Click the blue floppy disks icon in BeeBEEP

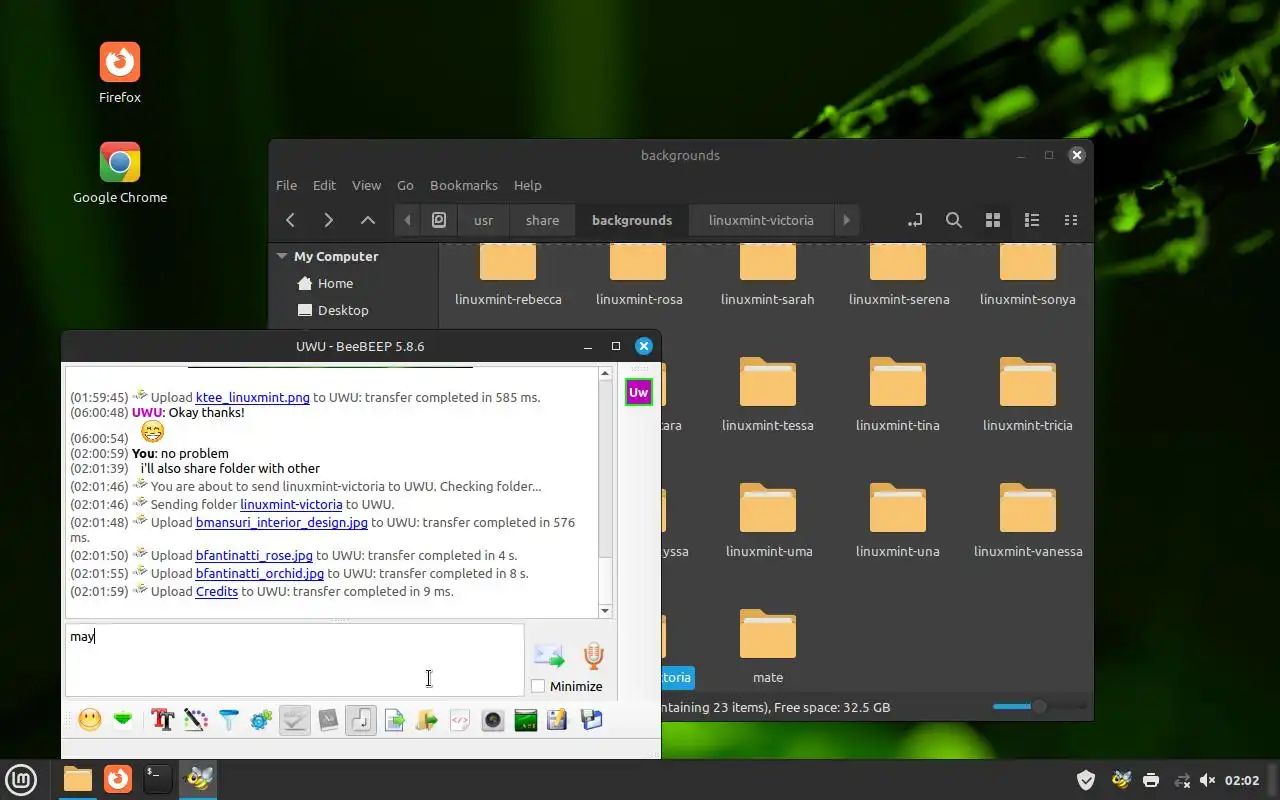[591, 720]
